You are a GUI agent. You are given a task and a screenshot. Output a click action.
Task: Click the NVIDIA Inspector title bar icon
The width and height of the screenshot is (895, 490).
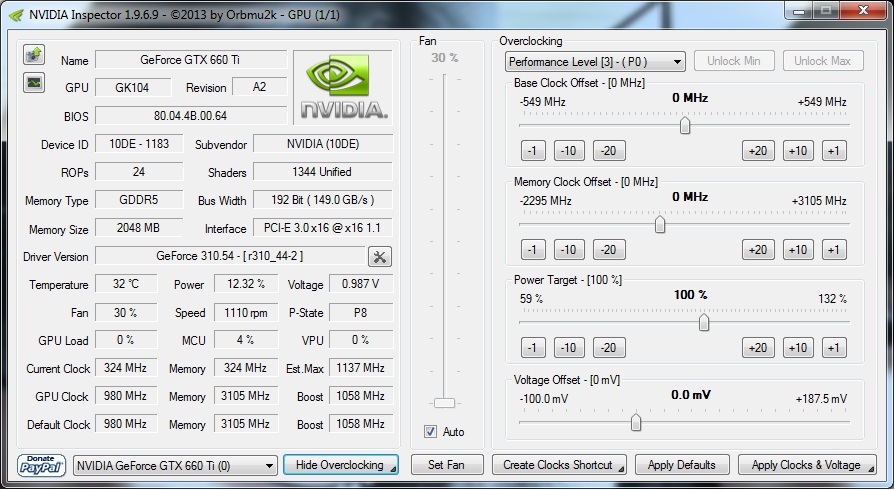[x=17, y=15]
